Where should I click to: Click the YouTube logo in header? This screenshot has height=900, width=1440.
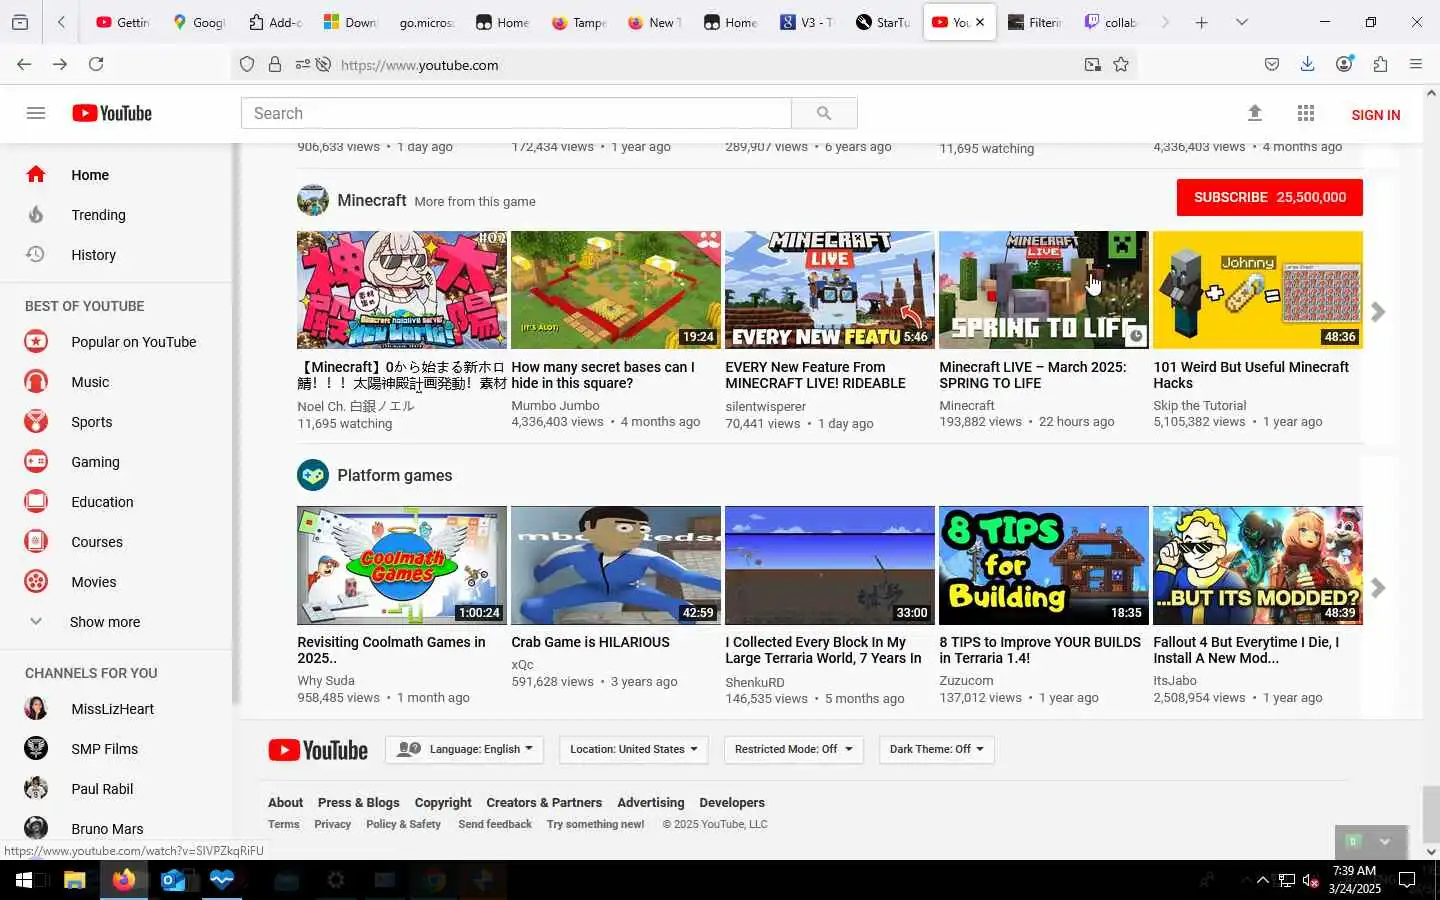[112, 113]
